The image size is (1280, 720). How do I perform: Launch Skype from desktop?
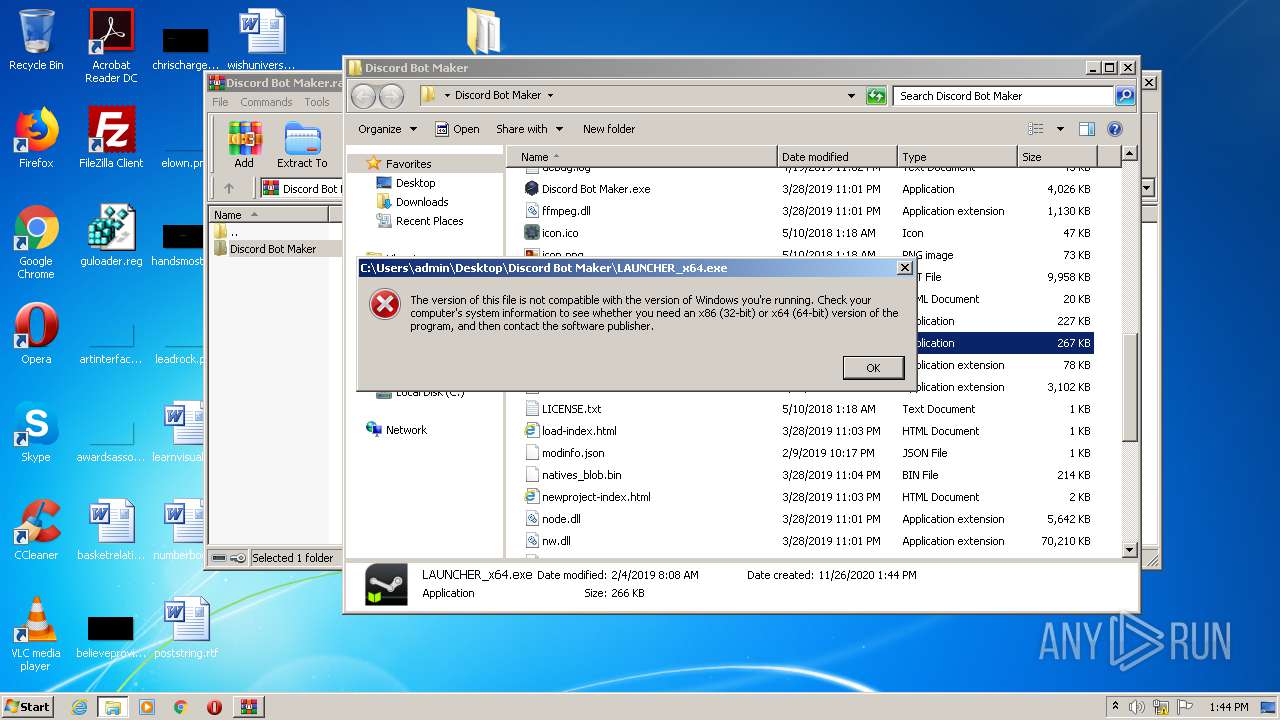point(36,432)
